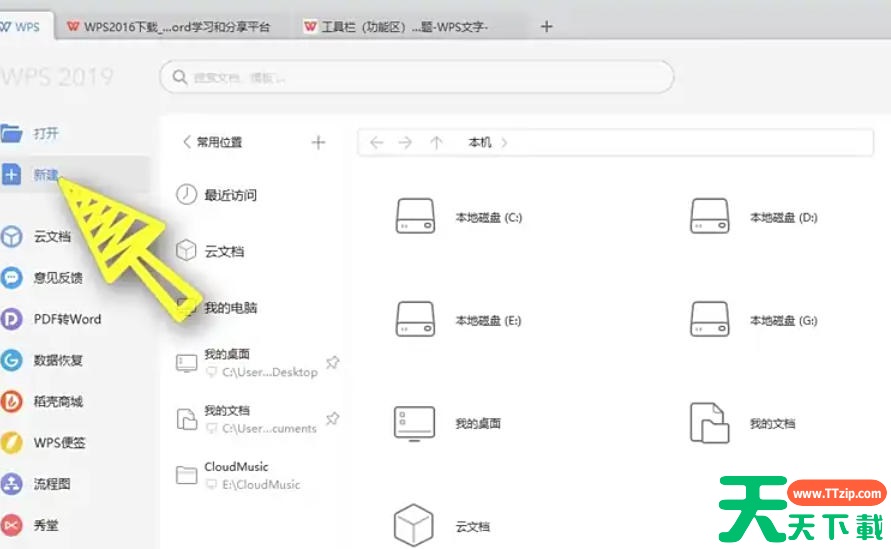
Task: Open 秀堂 icon in sidebar
Action: click(12, 524)
